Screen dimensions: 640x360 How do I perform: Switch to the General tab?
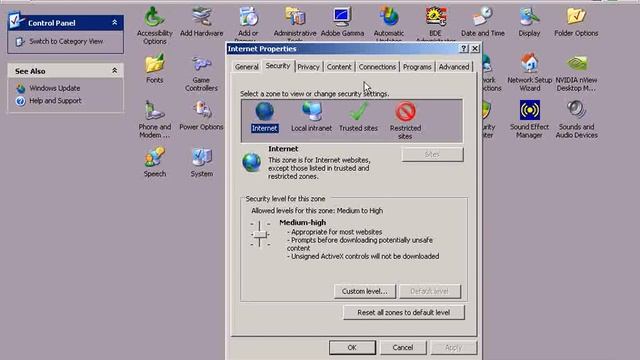click(x=247, y=67)
